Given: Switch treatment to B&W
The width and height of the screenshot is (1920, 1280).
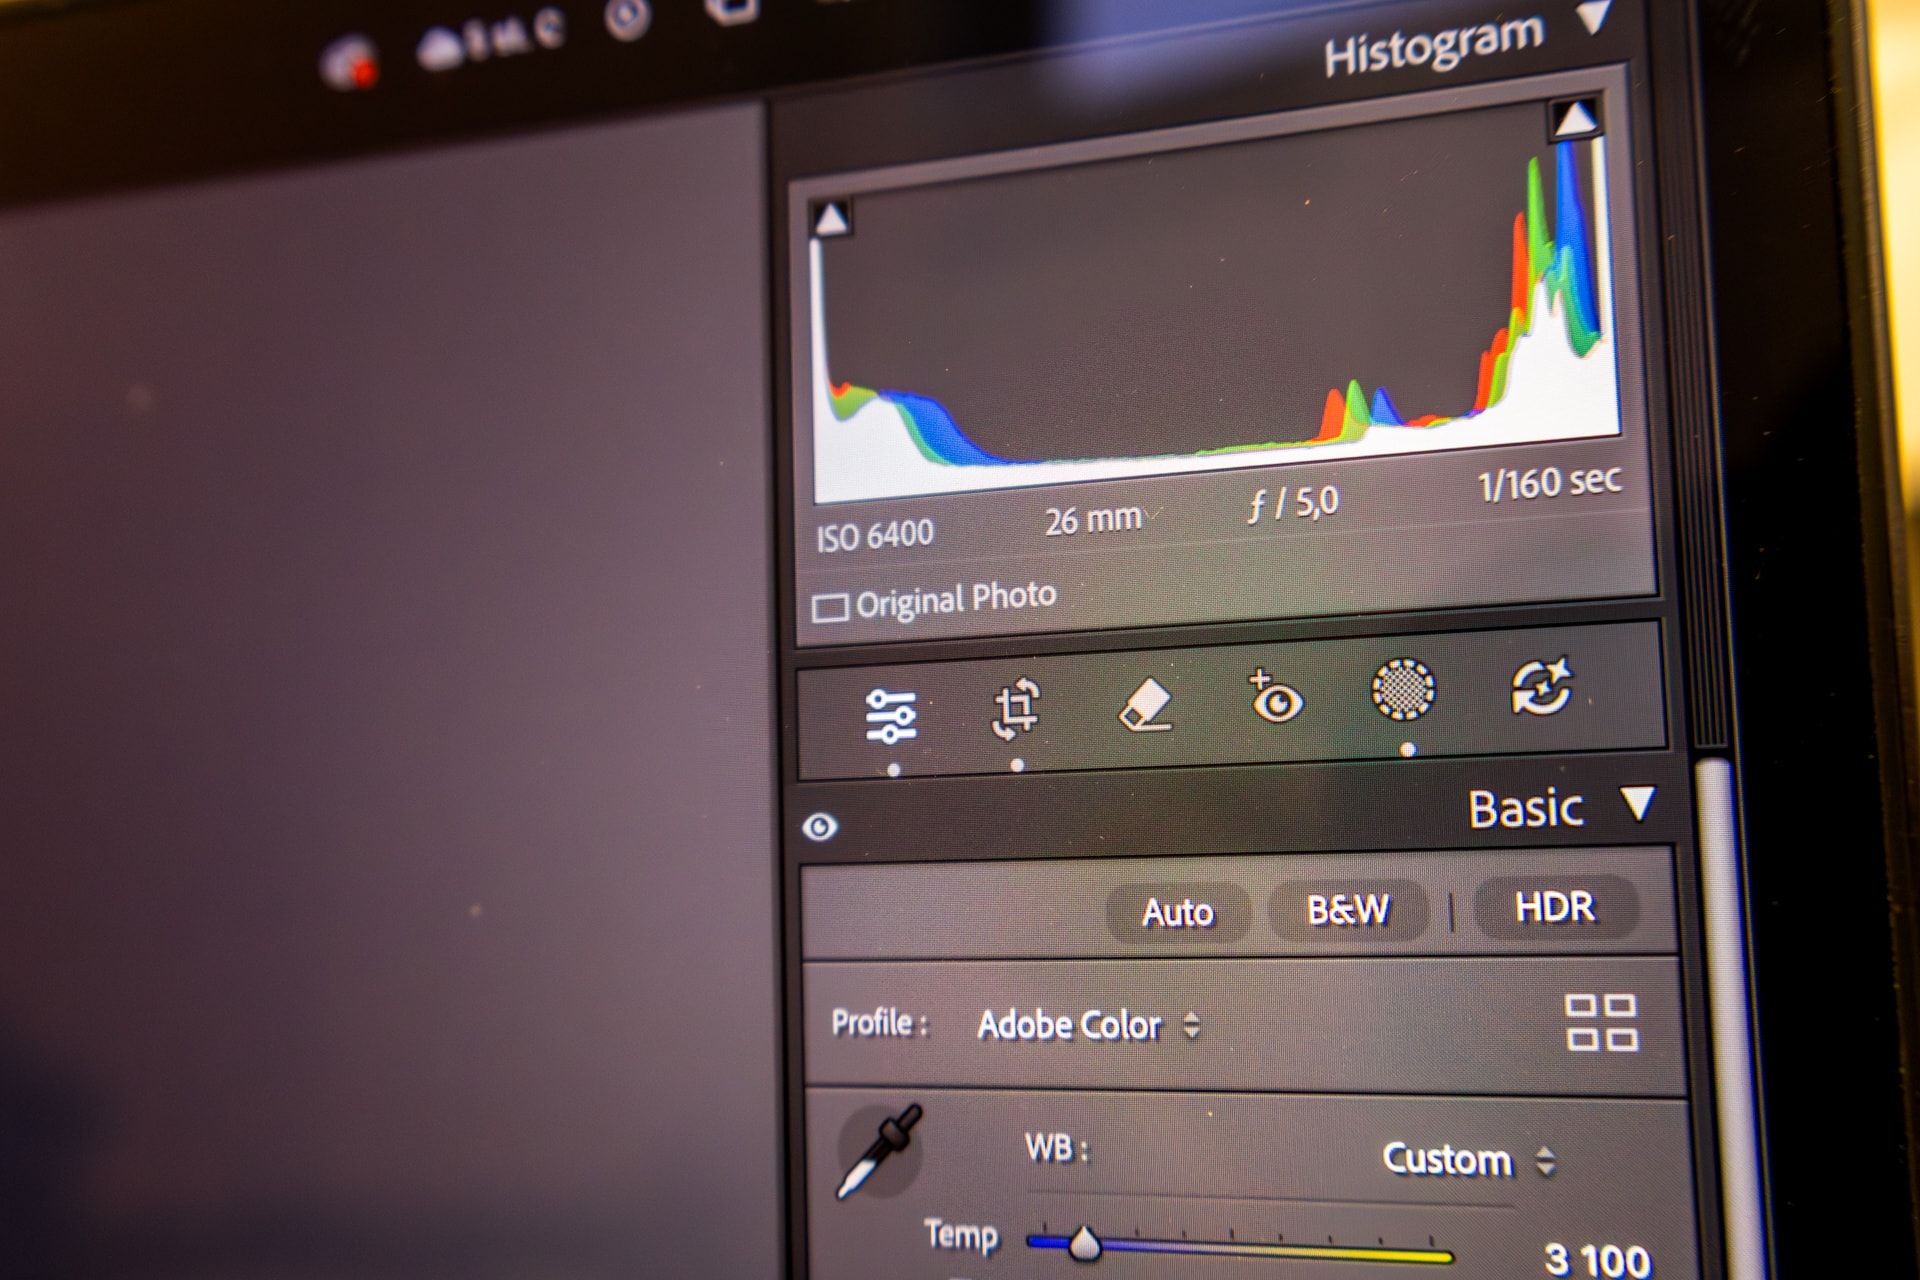Looking at the screenshot, I should tap(1347, 909).
